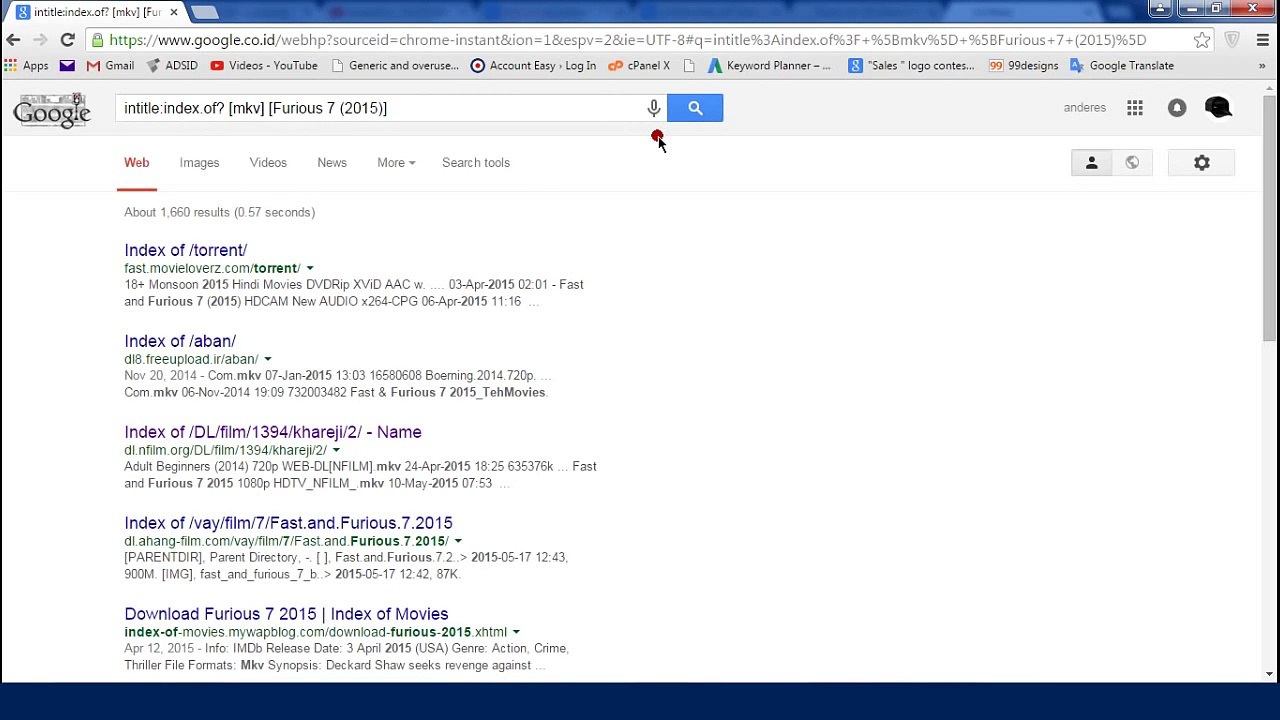1280x720 pixels.
Task: Open the ADSID bookmark
Action: pos(172,66)
